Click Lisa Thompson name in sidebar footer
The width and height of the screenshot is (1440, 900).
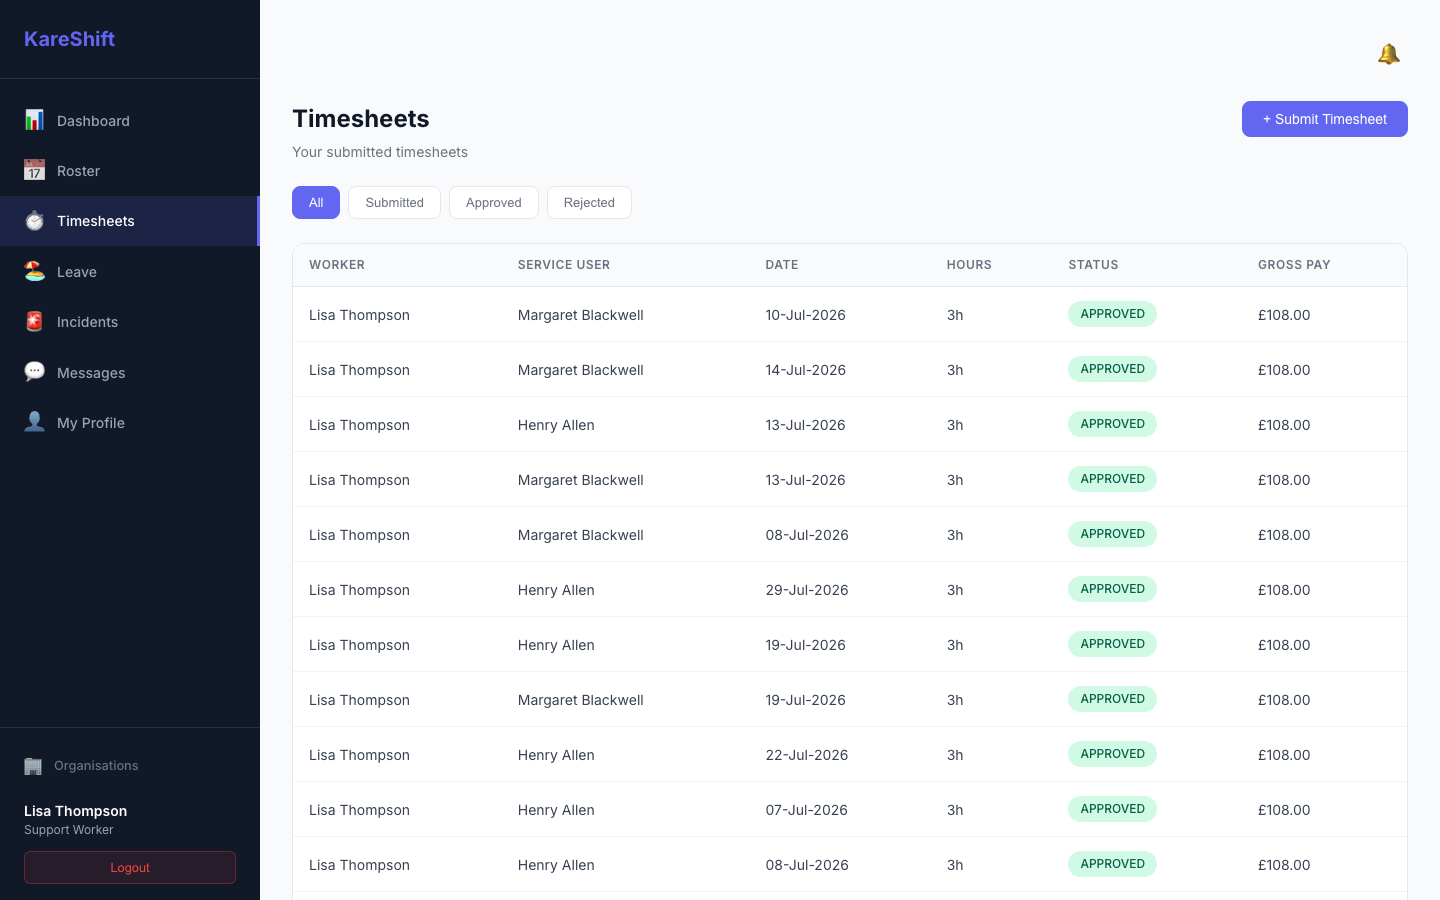[x=75, y=811]
